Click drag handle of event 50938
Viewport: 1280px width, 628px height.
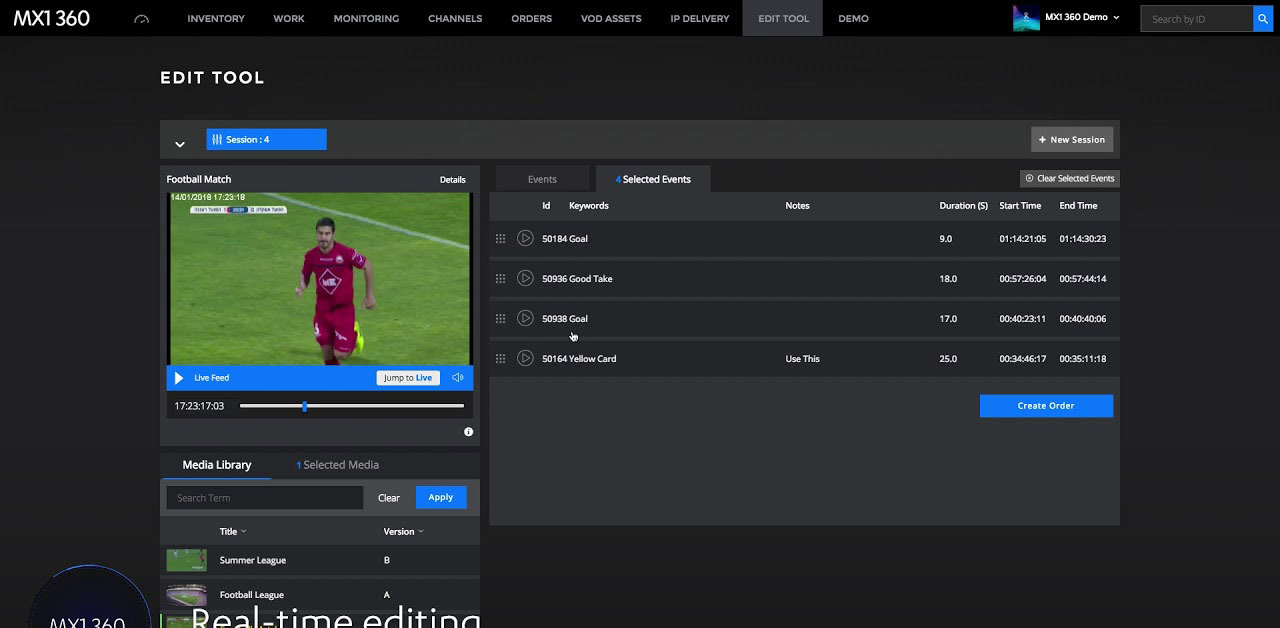coord(501,319)
